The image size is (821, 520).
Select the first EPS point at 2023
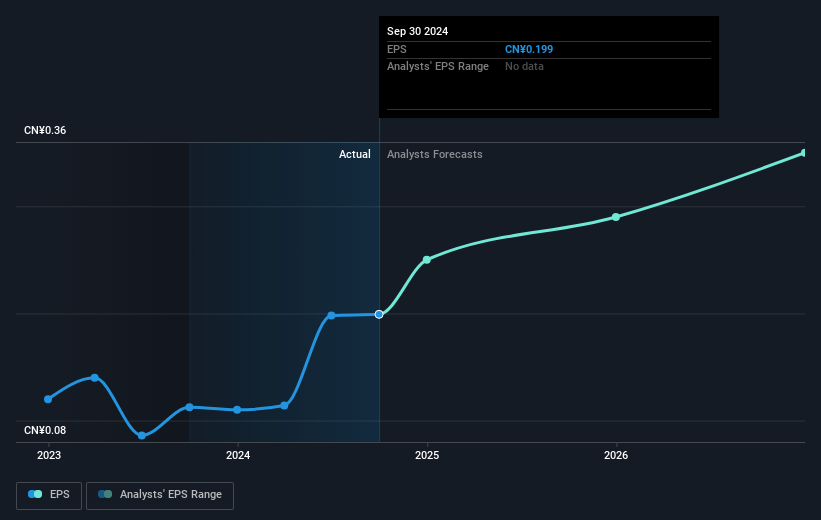click(48, 399)
